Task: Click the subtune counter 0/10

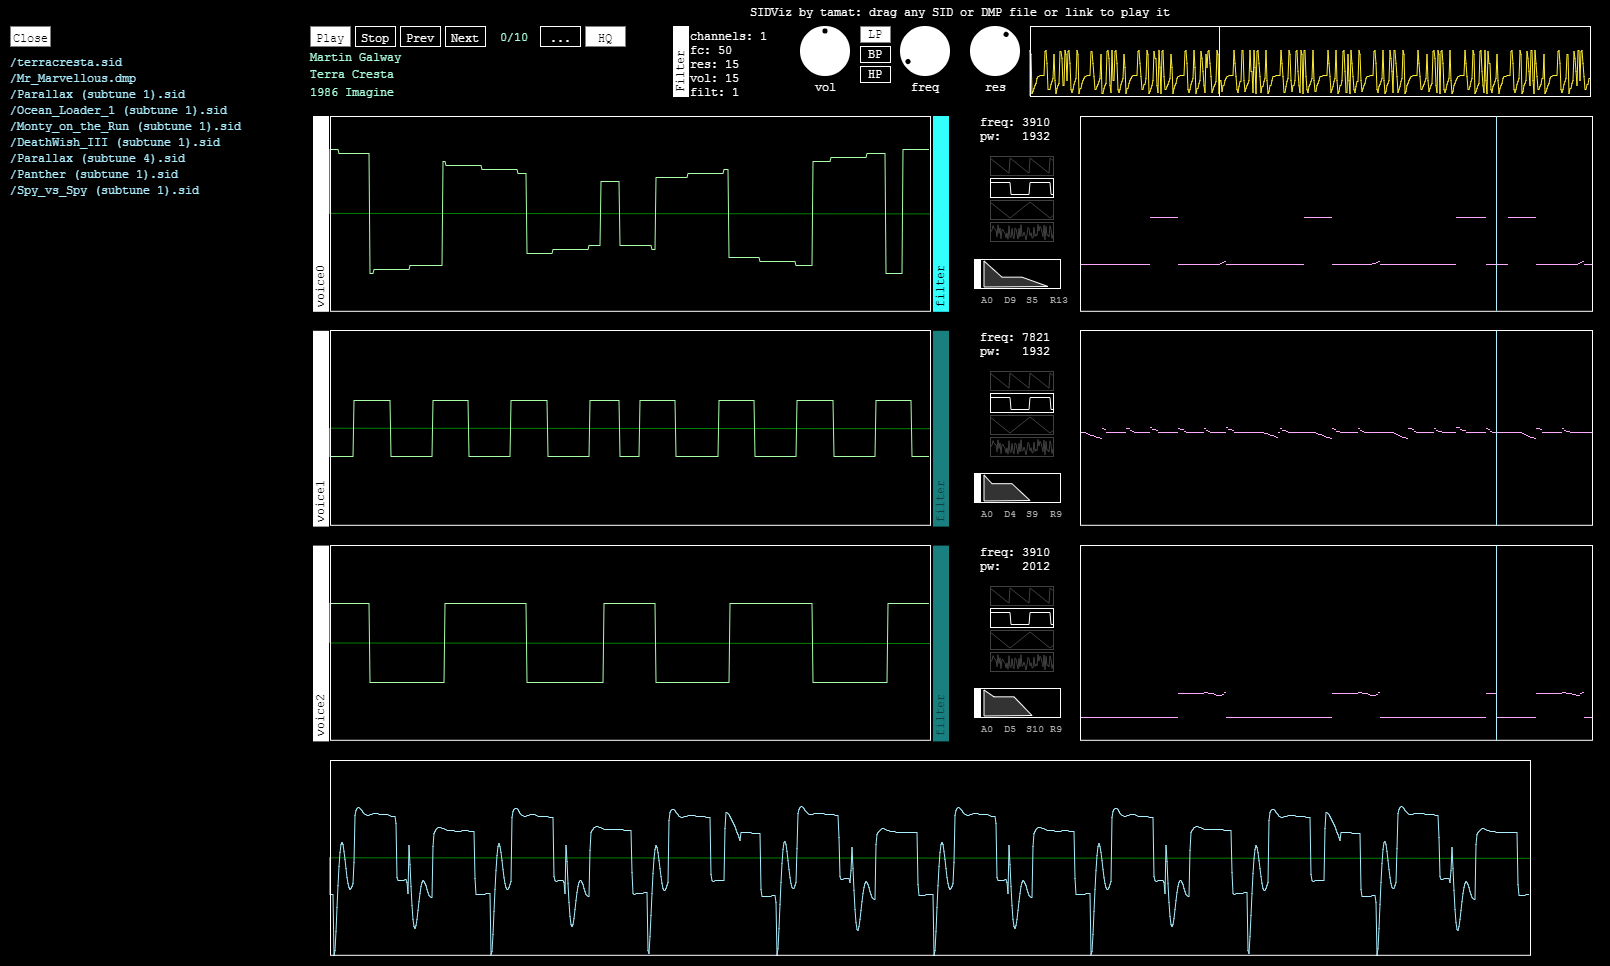Action: tap(514, 37)
